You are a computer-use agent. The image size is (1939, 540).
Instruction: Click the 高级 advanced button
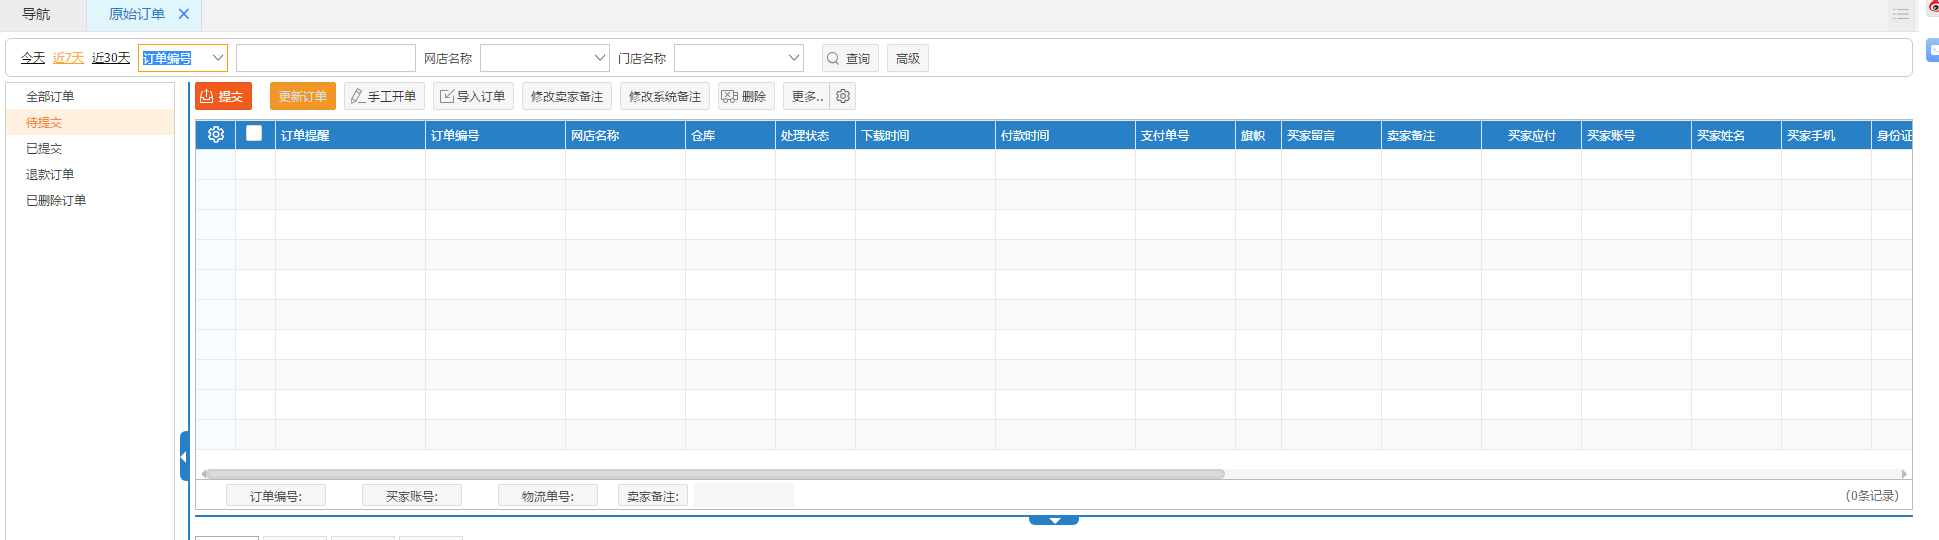tap(908, 58)
